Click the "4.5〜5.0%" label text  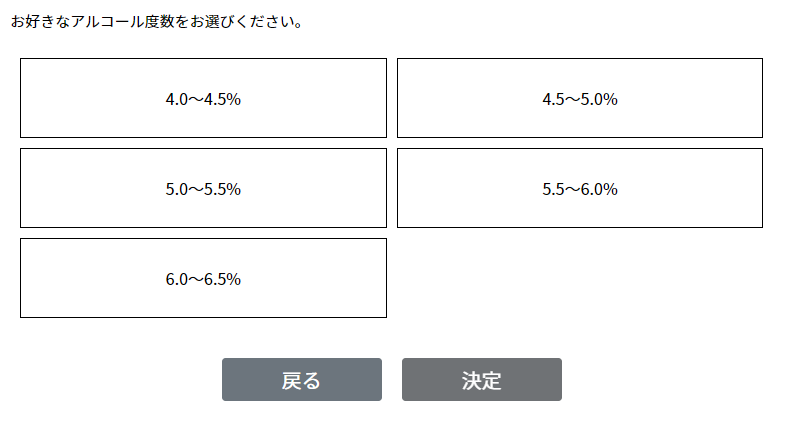[580, 99]
